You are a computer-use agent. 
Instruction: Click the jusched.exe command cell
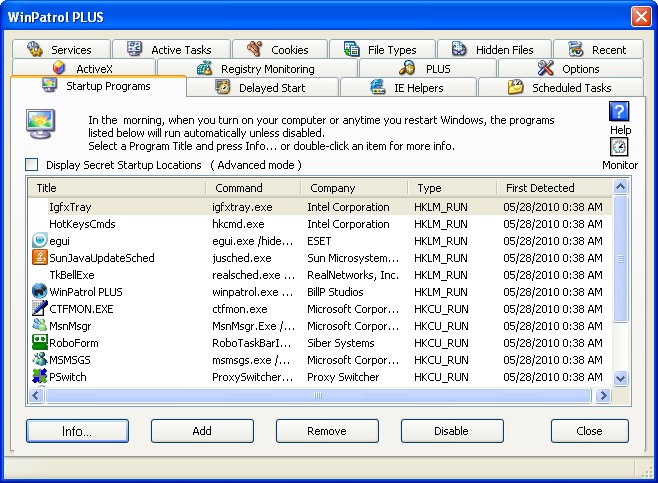pos(242,258)
